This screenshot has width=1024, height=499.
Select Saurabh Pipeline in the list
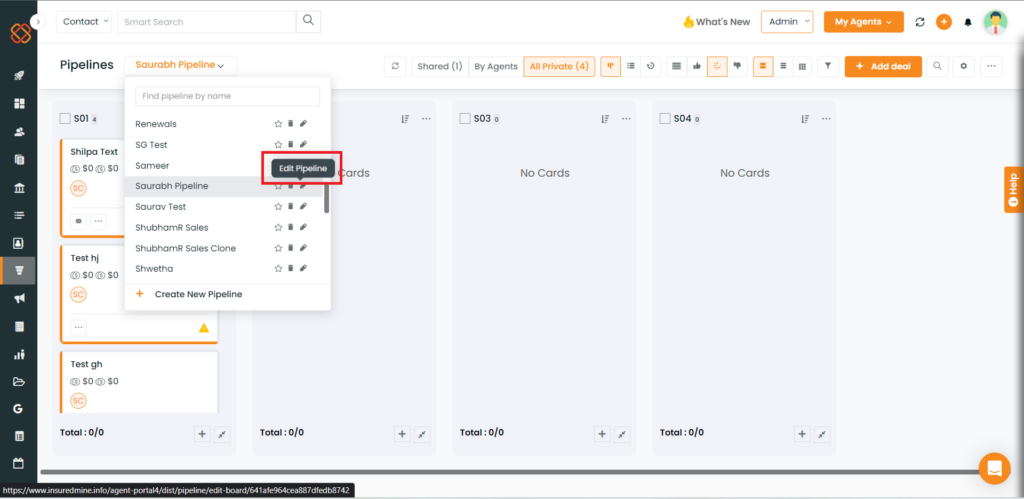[172, 186]
